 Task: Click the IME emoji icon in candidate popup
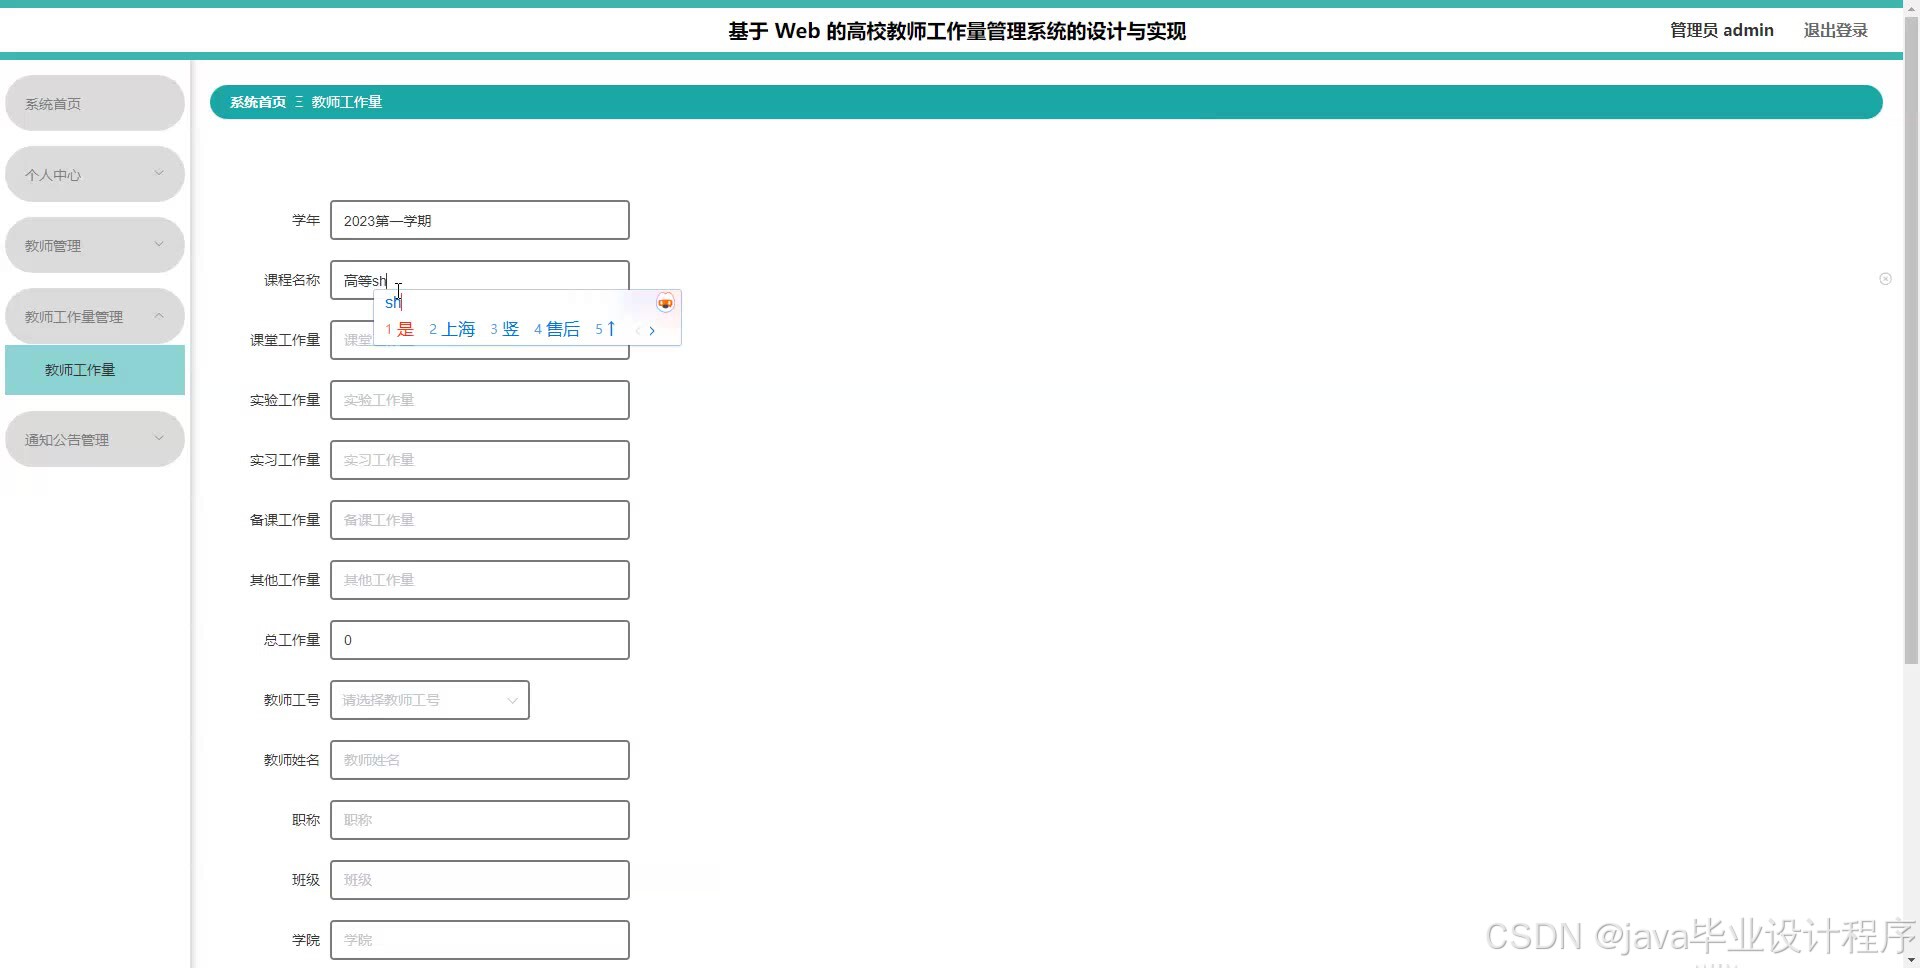point(665,303)
